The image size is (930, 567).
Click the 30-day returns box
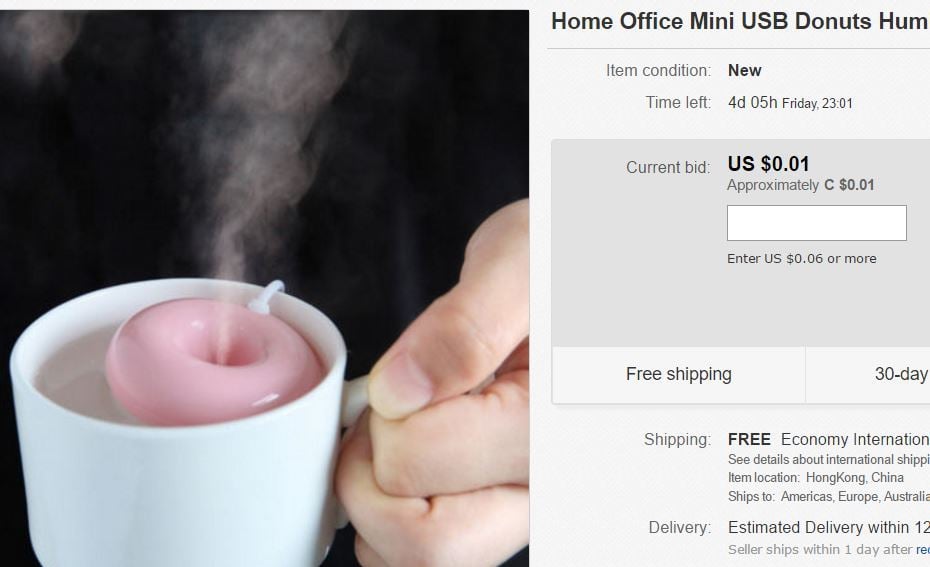pyautogui.click(x=868, y=374)
